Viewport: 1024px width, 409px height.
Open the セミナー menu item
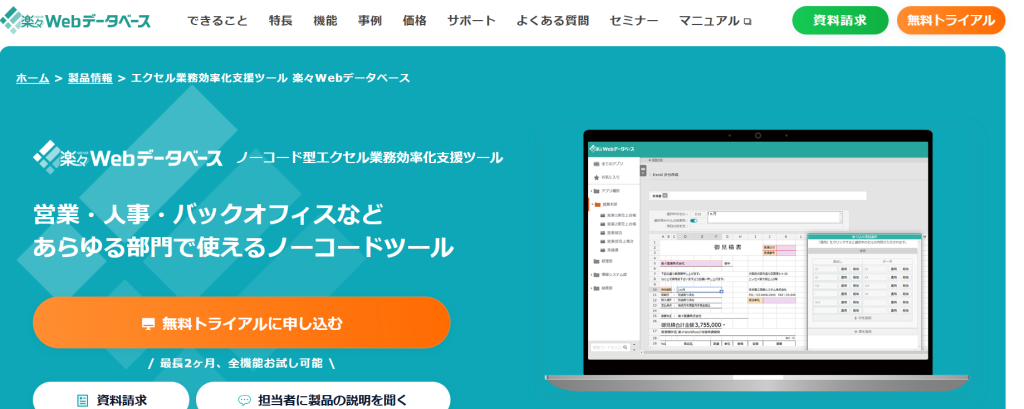pyautogui.click(x=633, y=21)
